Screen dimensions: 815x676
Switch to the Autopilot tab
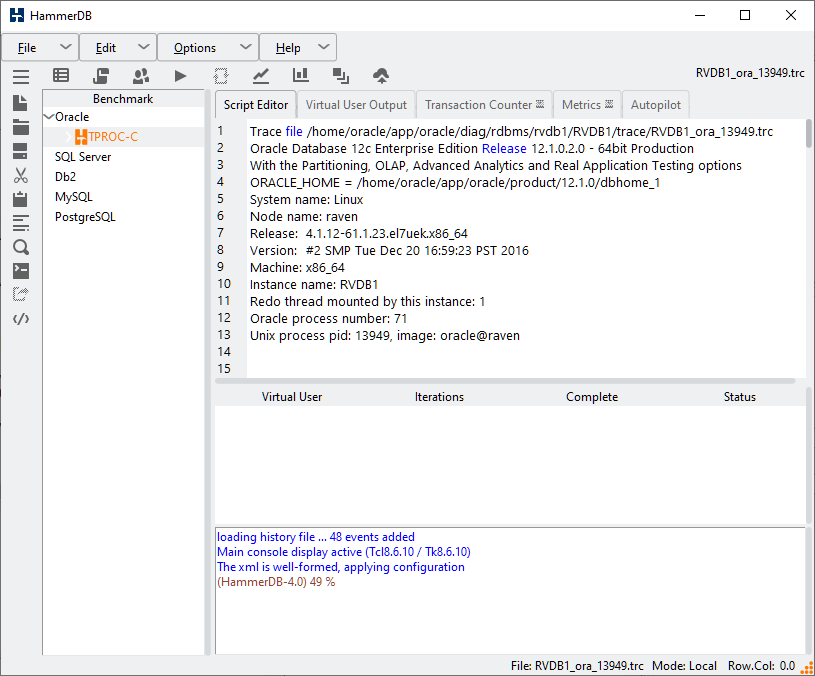[654, 105]
